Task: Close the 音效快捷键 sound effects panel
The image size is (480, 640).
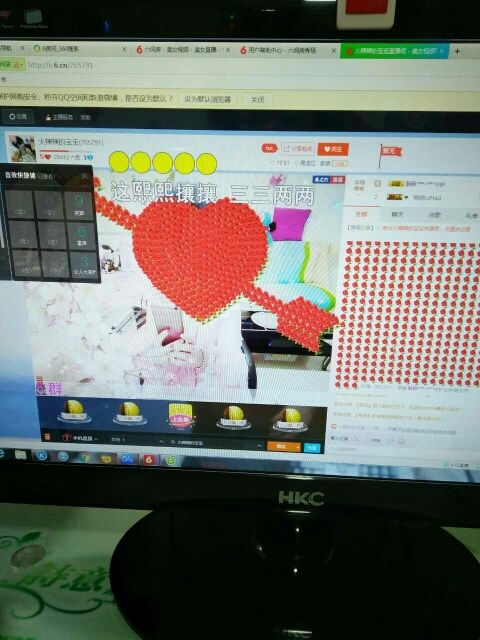Action: 84,176
